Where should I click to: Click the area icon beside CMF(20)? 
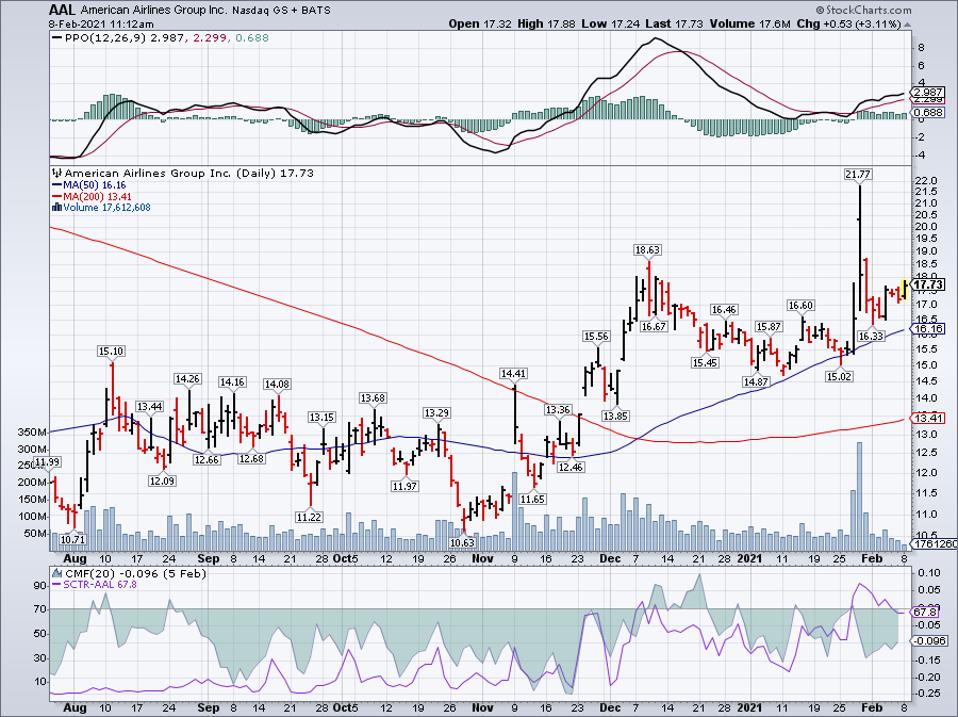click(57, 573)
